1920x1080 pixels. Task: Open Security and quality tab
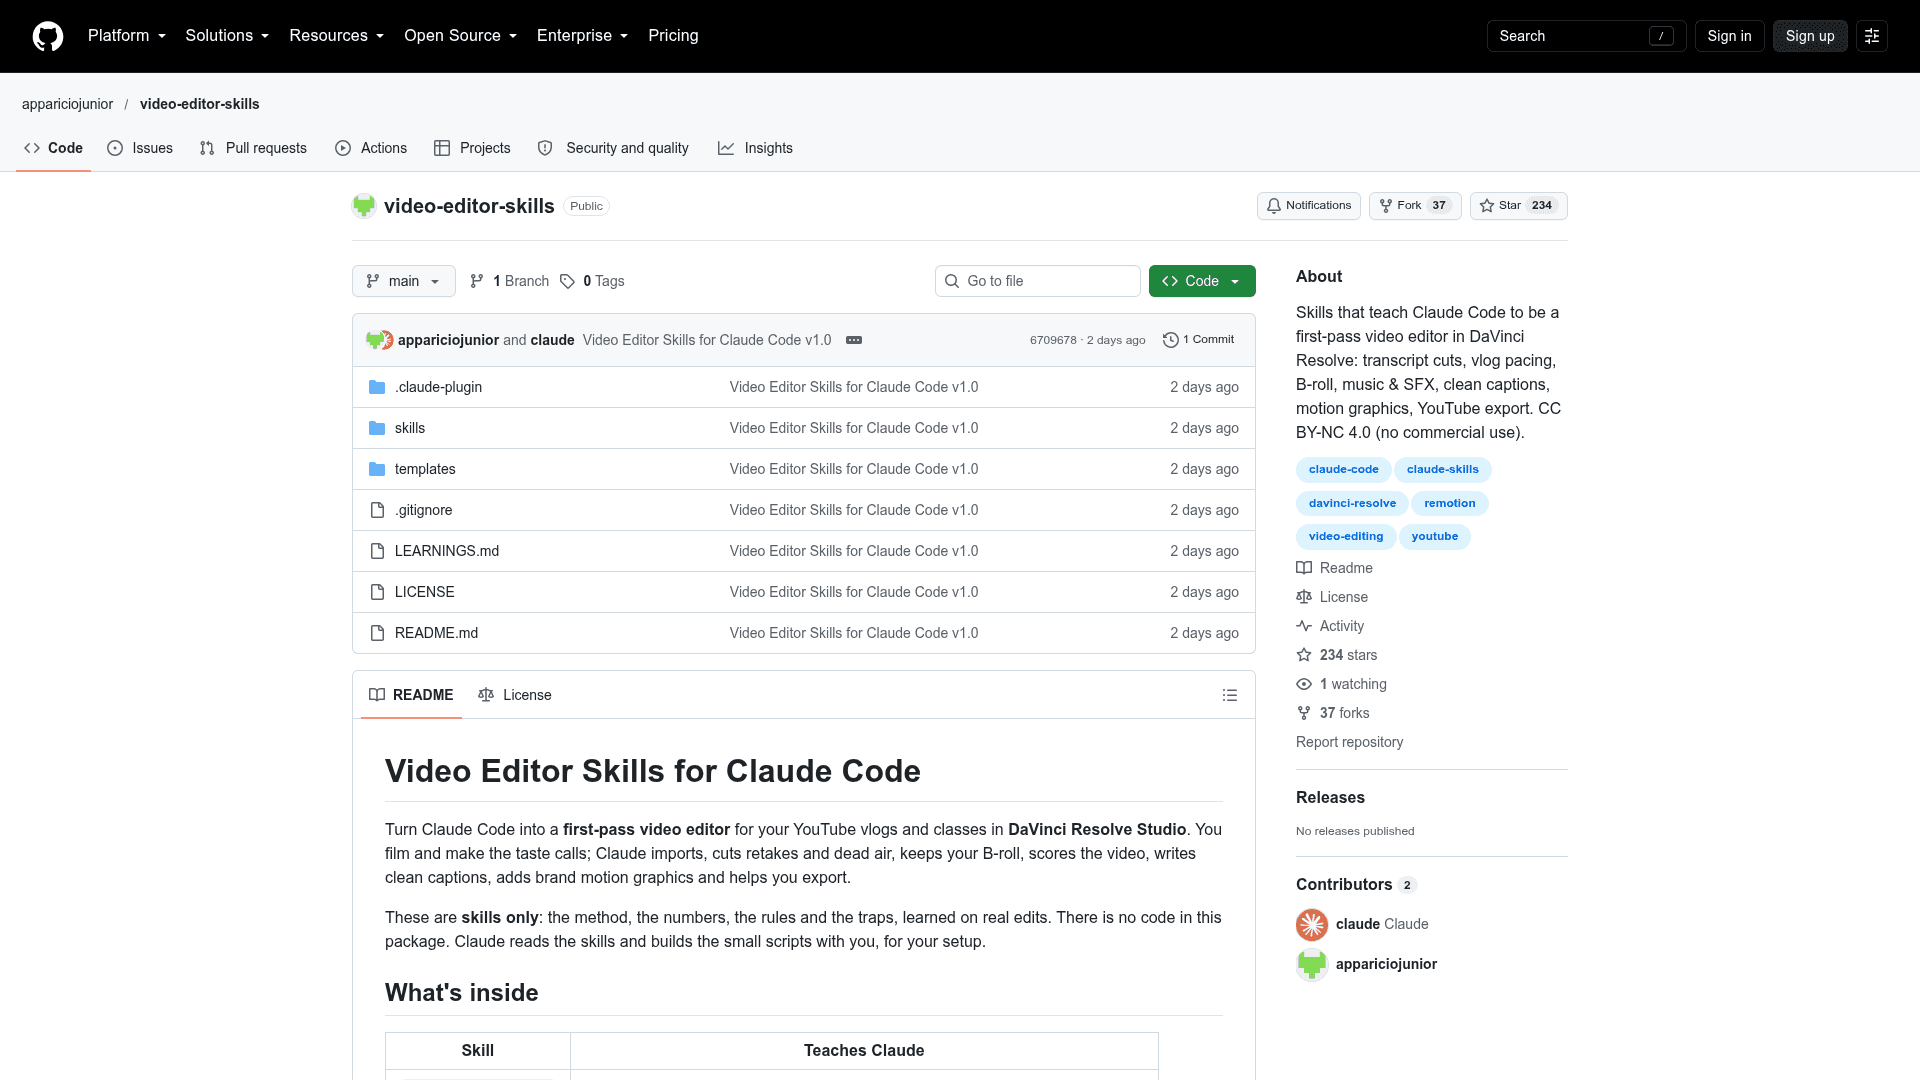(x=613, y=148)
